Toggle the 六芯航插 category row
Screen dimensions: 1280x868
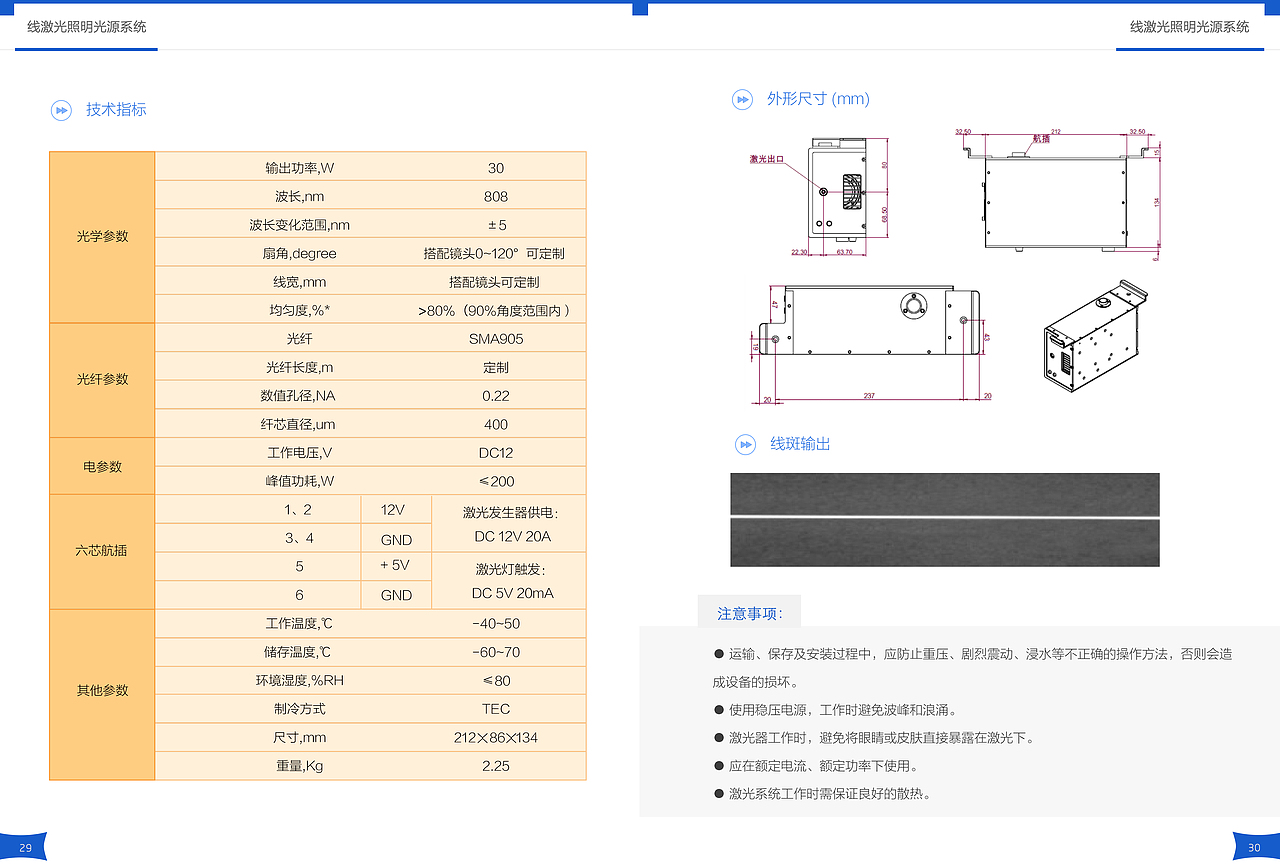click(x=101, y=551)
